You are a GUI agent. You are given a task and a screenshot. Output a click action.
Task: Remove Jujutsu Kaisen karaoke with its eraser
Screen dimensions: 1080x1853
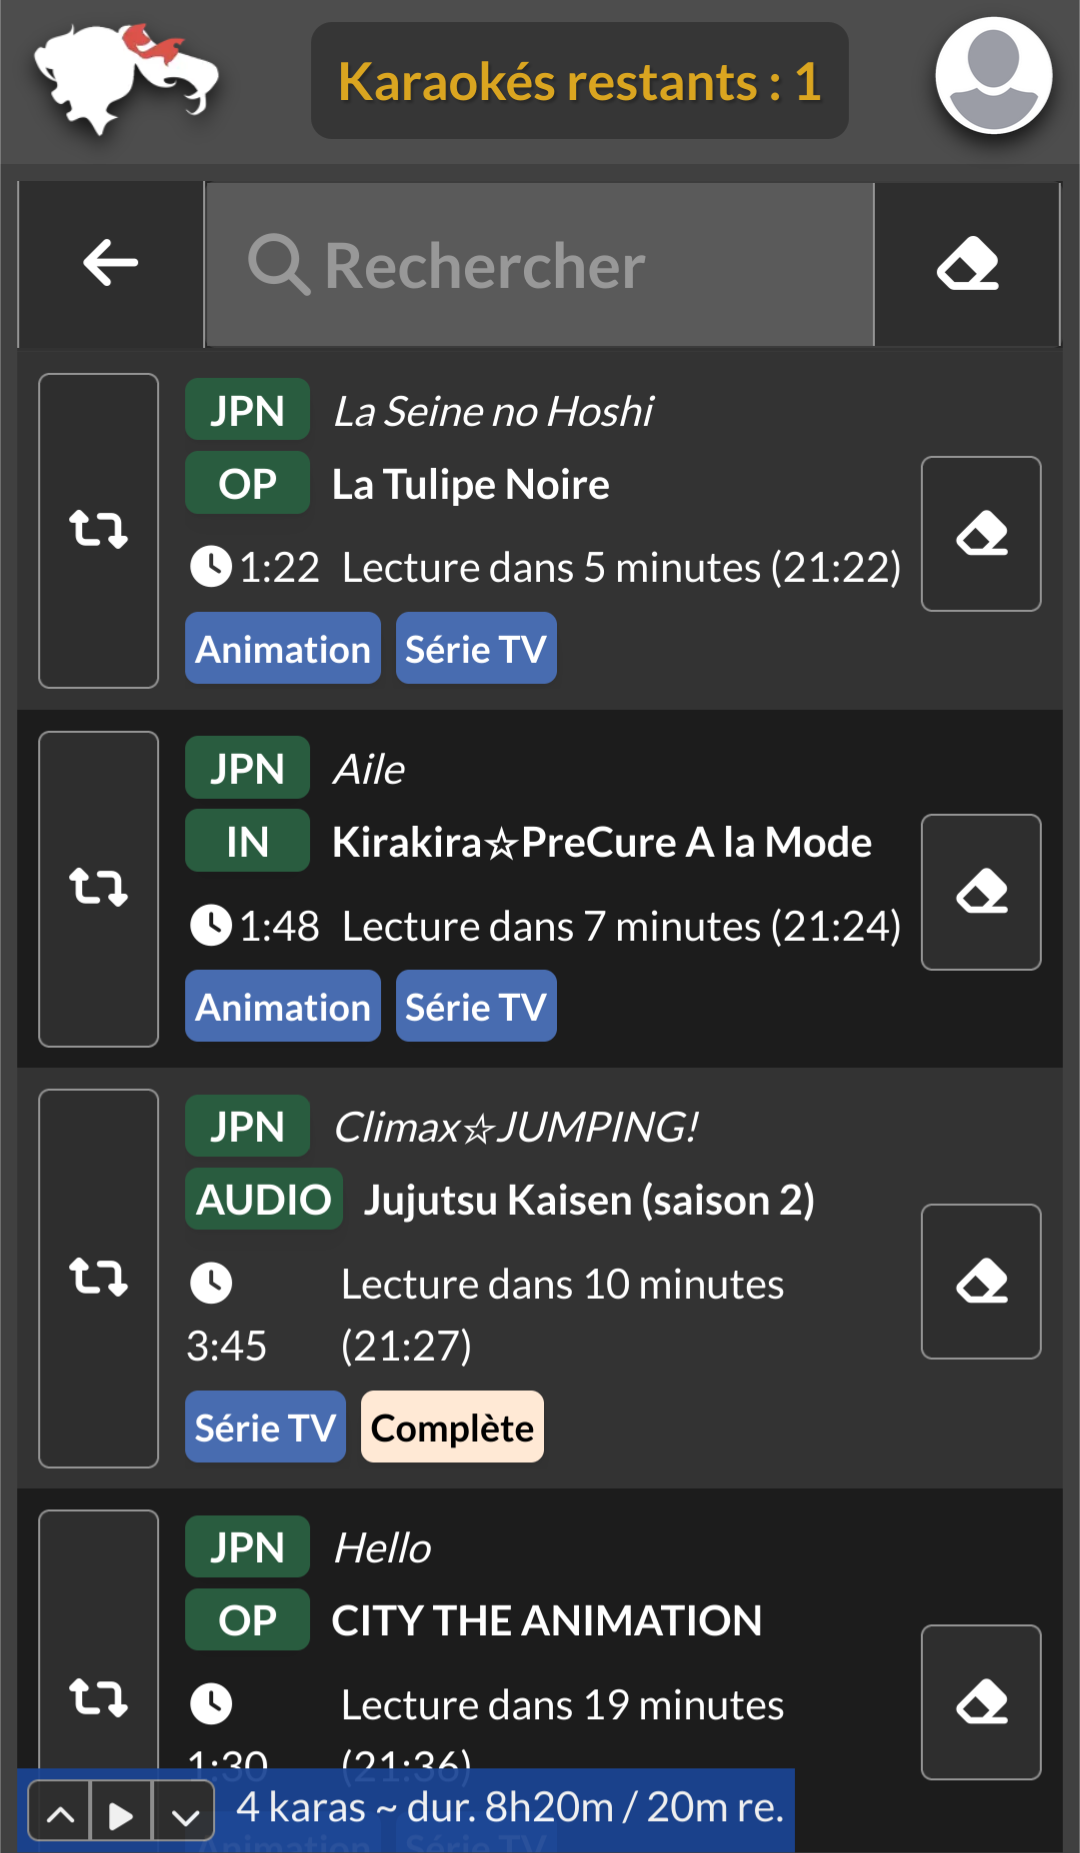[x=980, y=1281]
